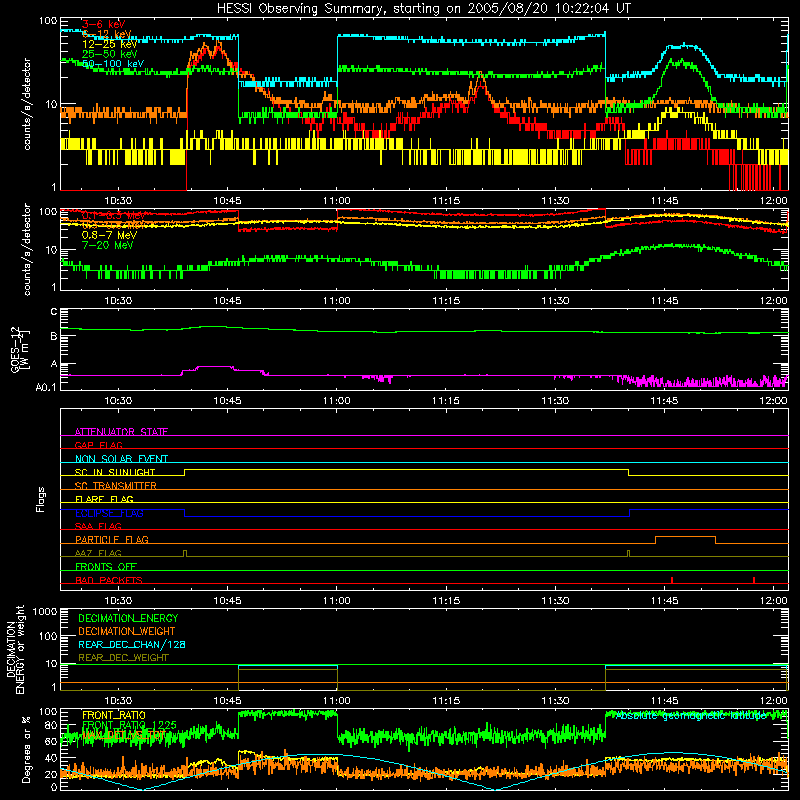This screenshot has height=800, width=800.
Task: Click the ATTENUATOR_STATE flag label
Action: [121, 432]
